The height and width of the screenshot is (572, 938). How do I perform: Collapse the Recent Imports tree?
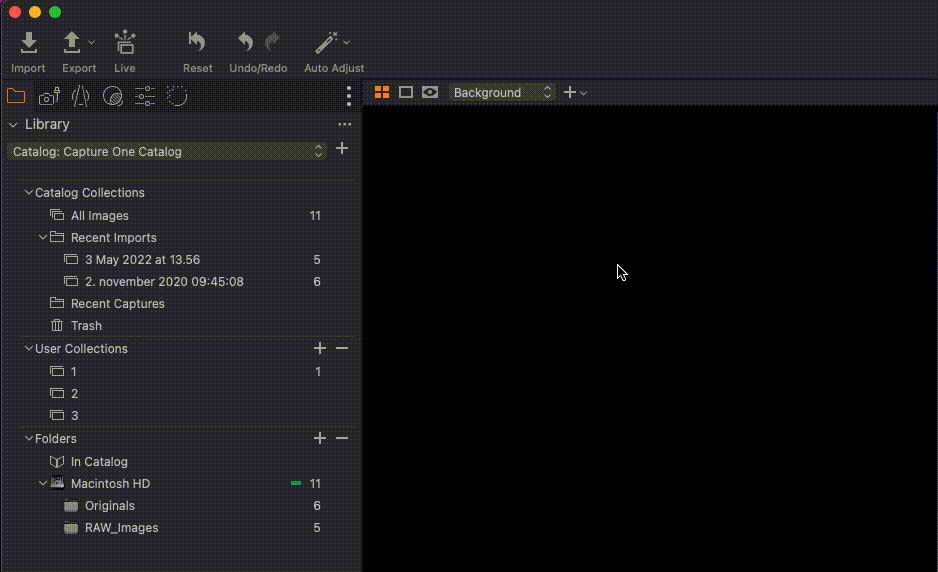click(x=43, y=238)
